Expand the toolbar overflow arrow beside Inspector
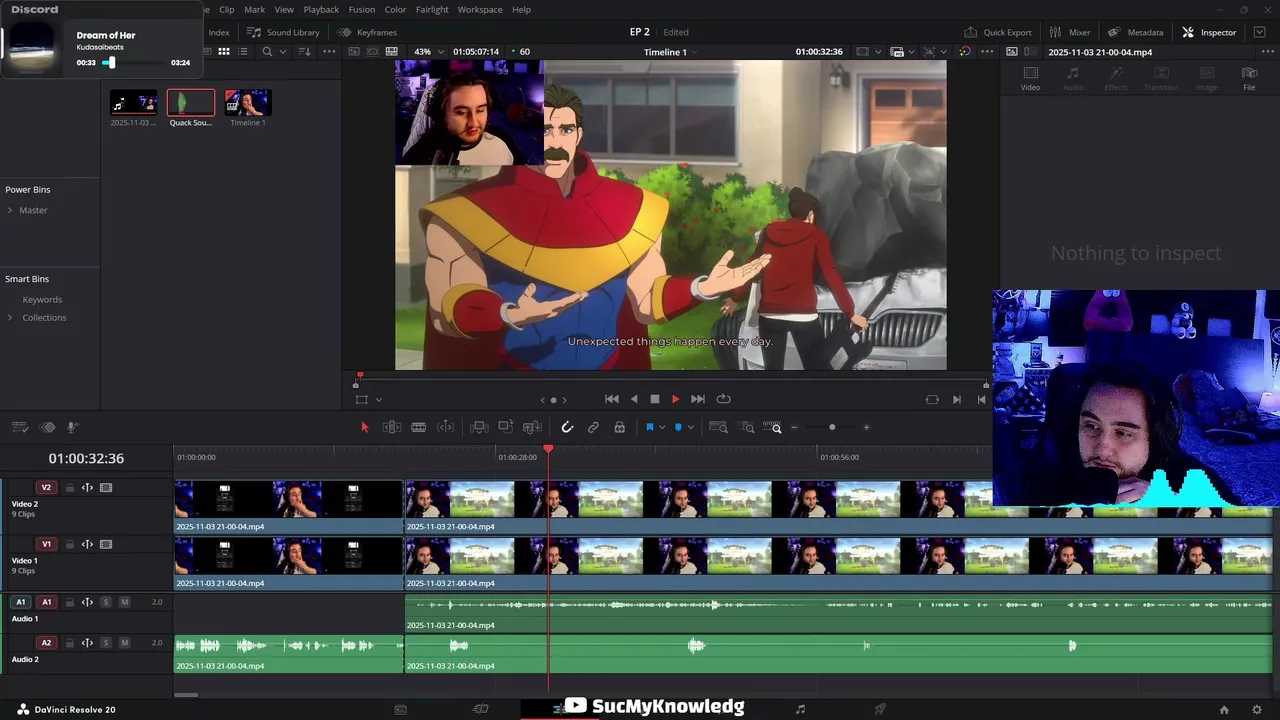The height and width of the screenshot is (720, 1280). click(x=1259, y=32)
